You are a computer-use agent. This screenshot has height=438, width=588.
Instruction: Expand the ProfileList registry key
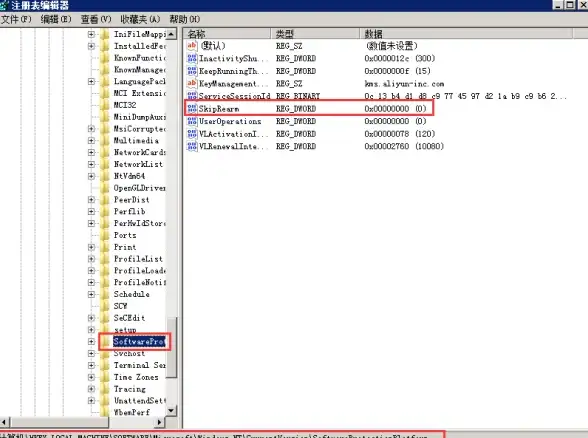pos(91,259)
